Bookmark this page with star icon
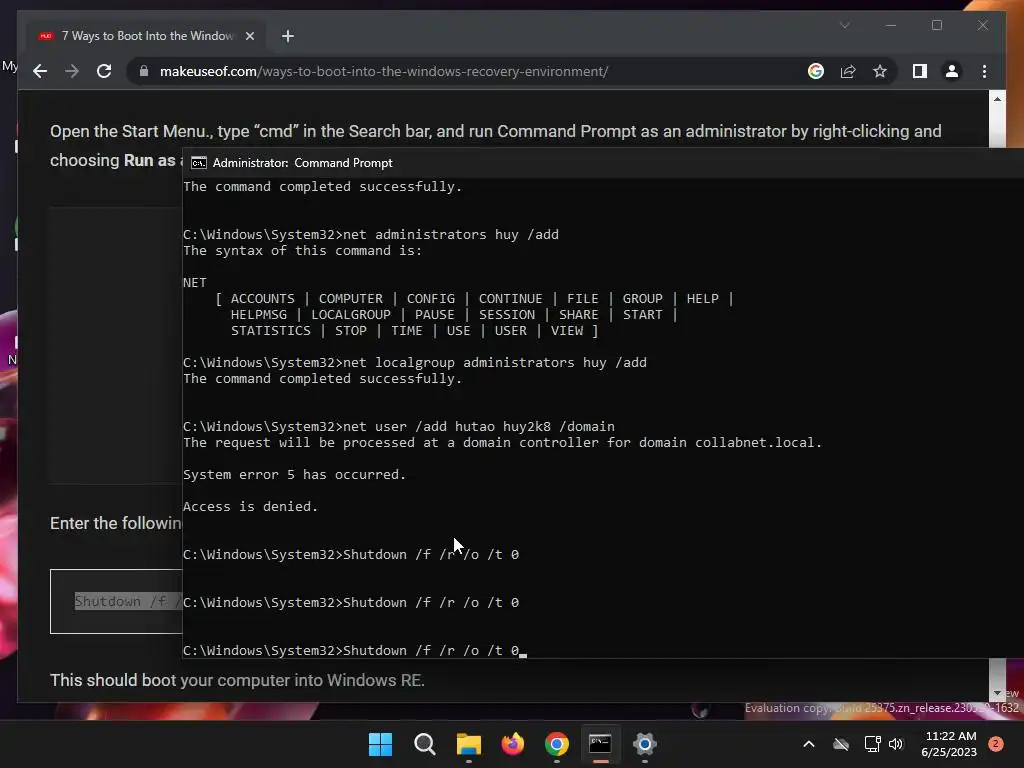1024x768 pixels. pos(880,71)
